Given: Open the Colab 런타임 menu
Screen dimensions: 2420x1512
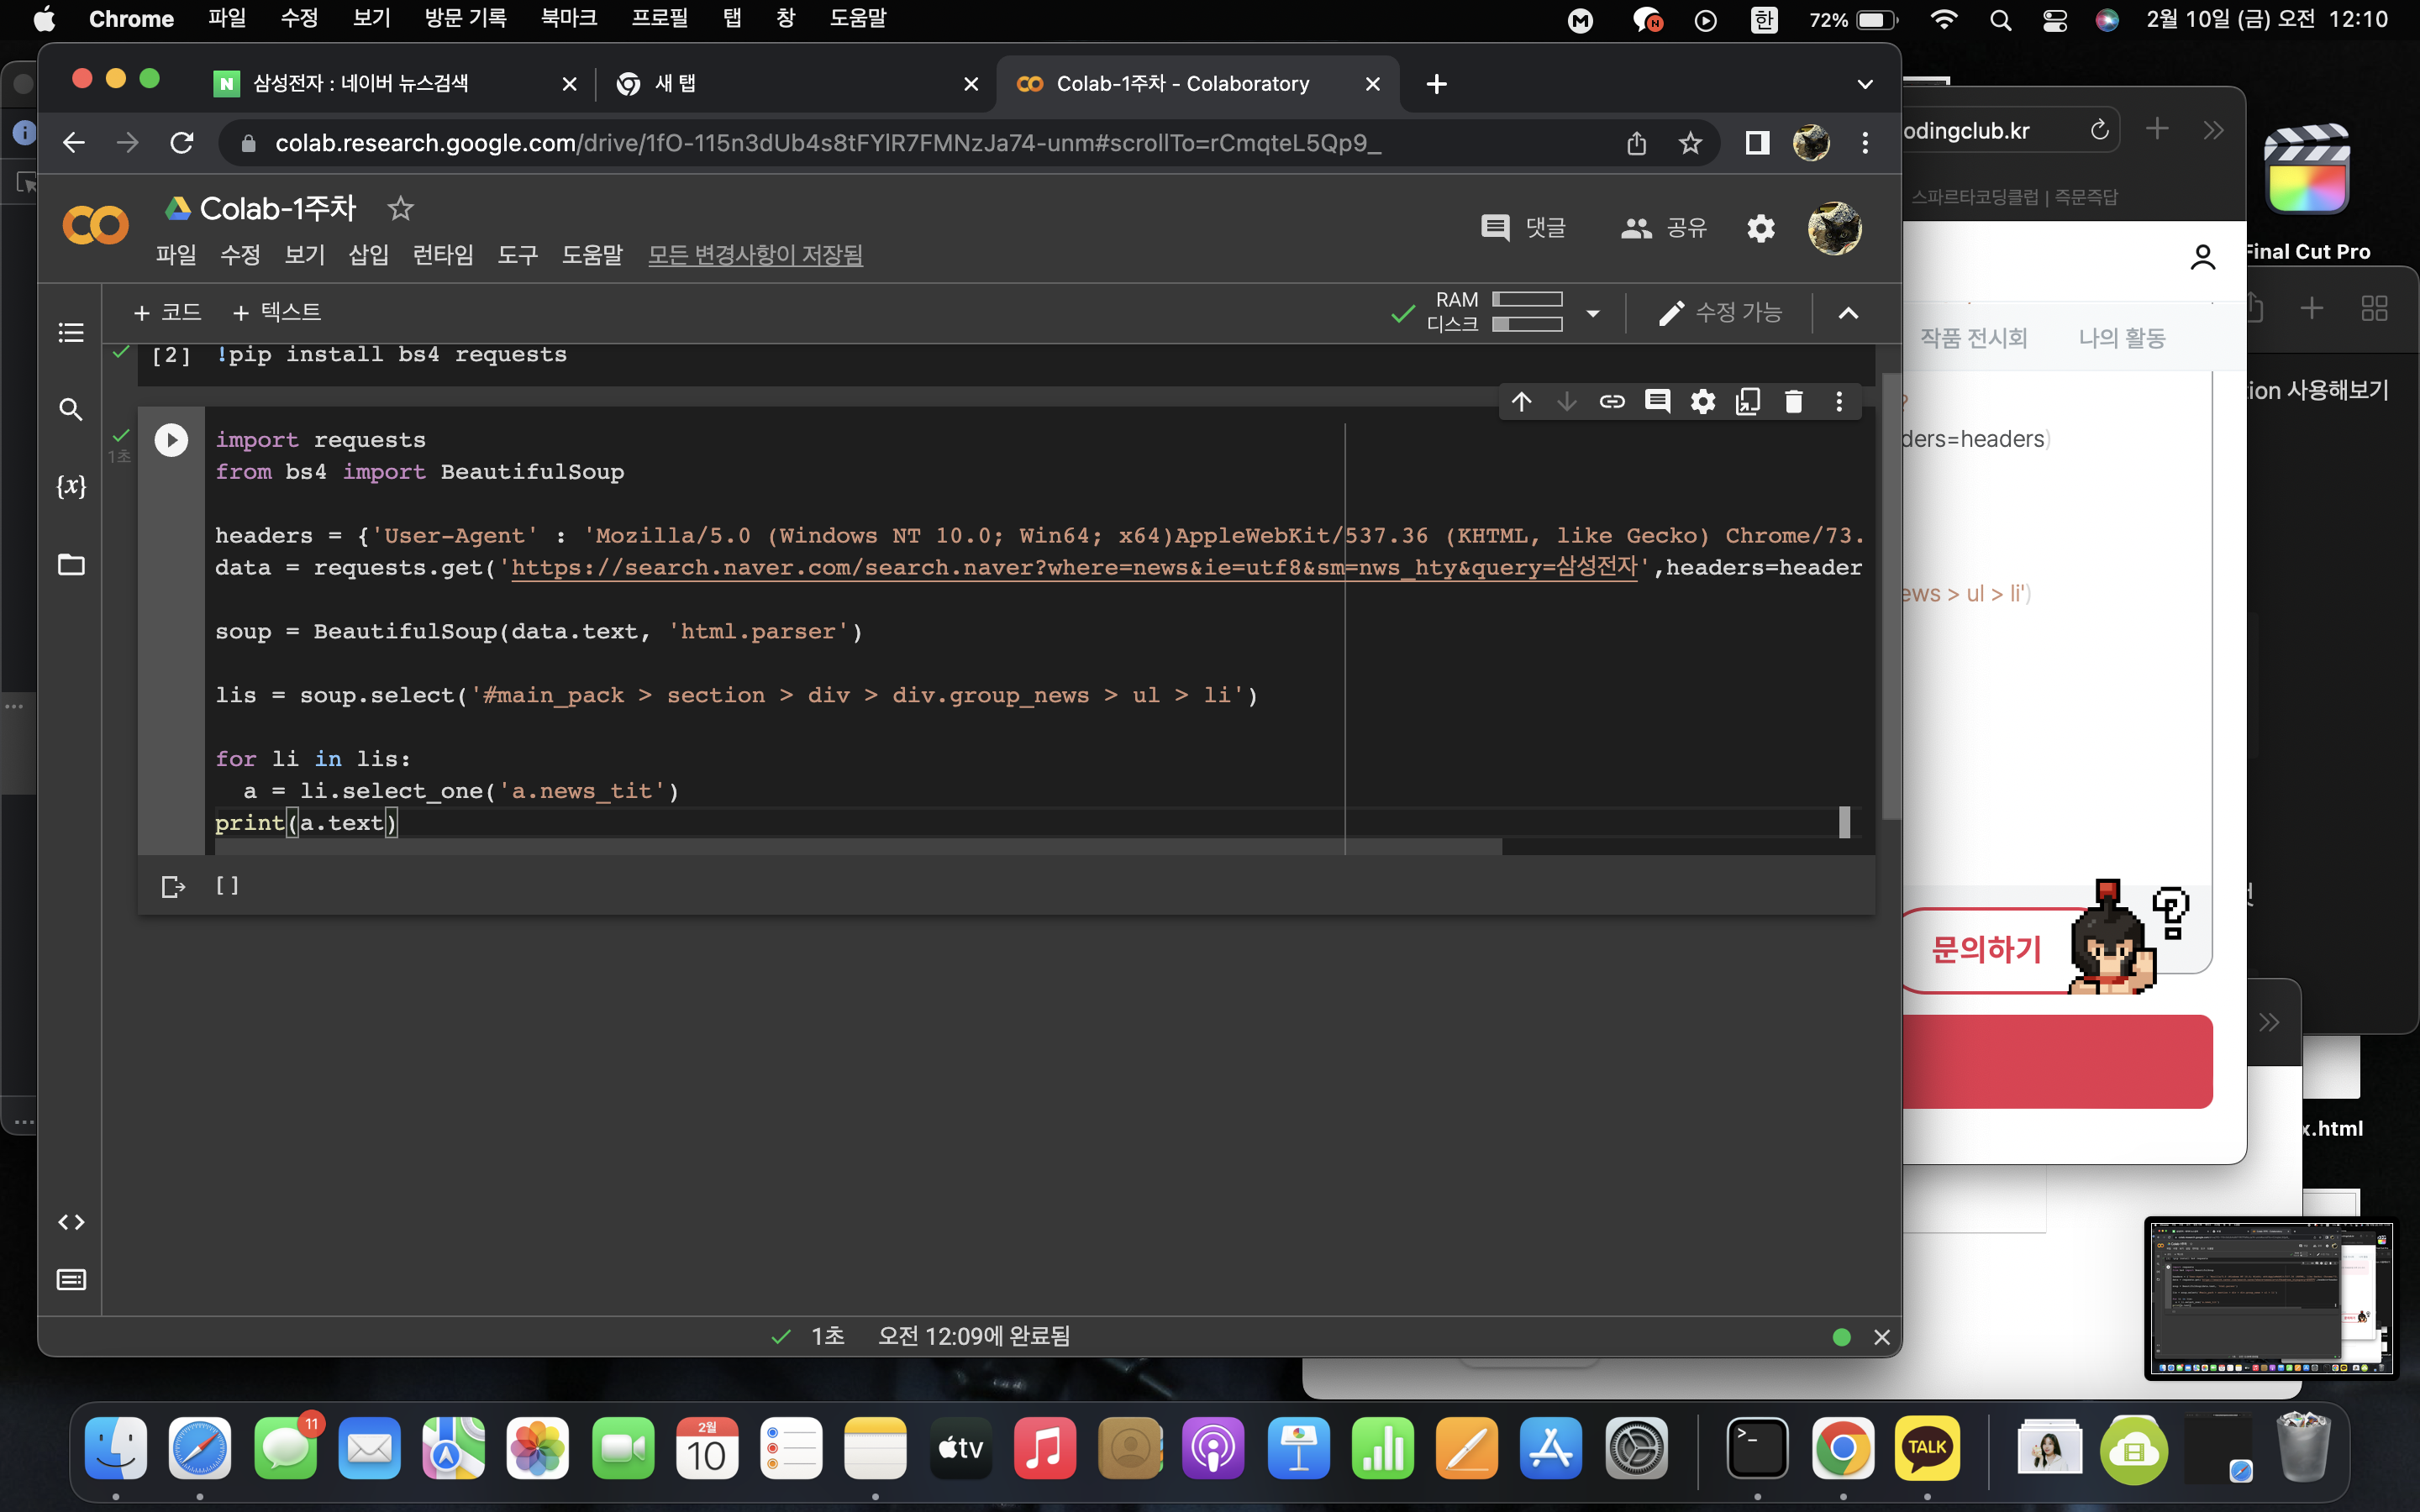Looking at the screenshot, I should (x=443, y=255).
